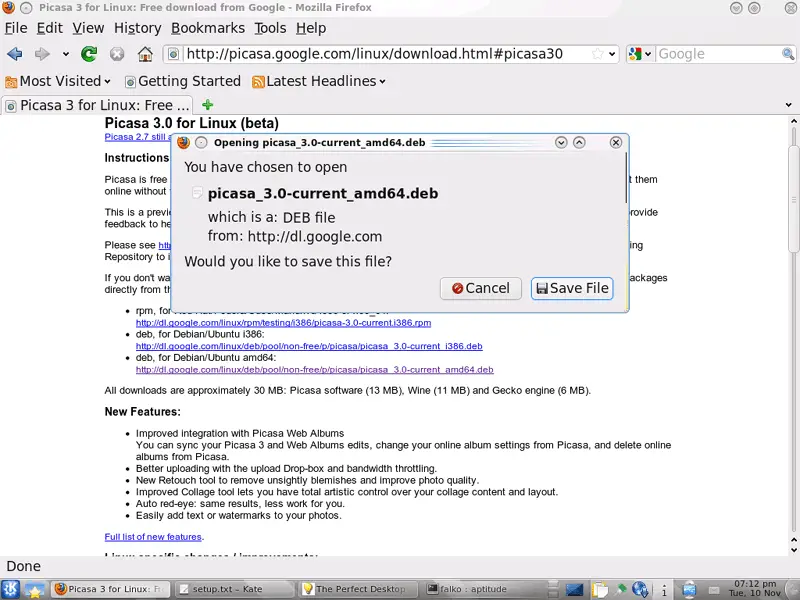Click the magnifier search button
Screen dimensions: 800x600
click(x=788, y=54)
